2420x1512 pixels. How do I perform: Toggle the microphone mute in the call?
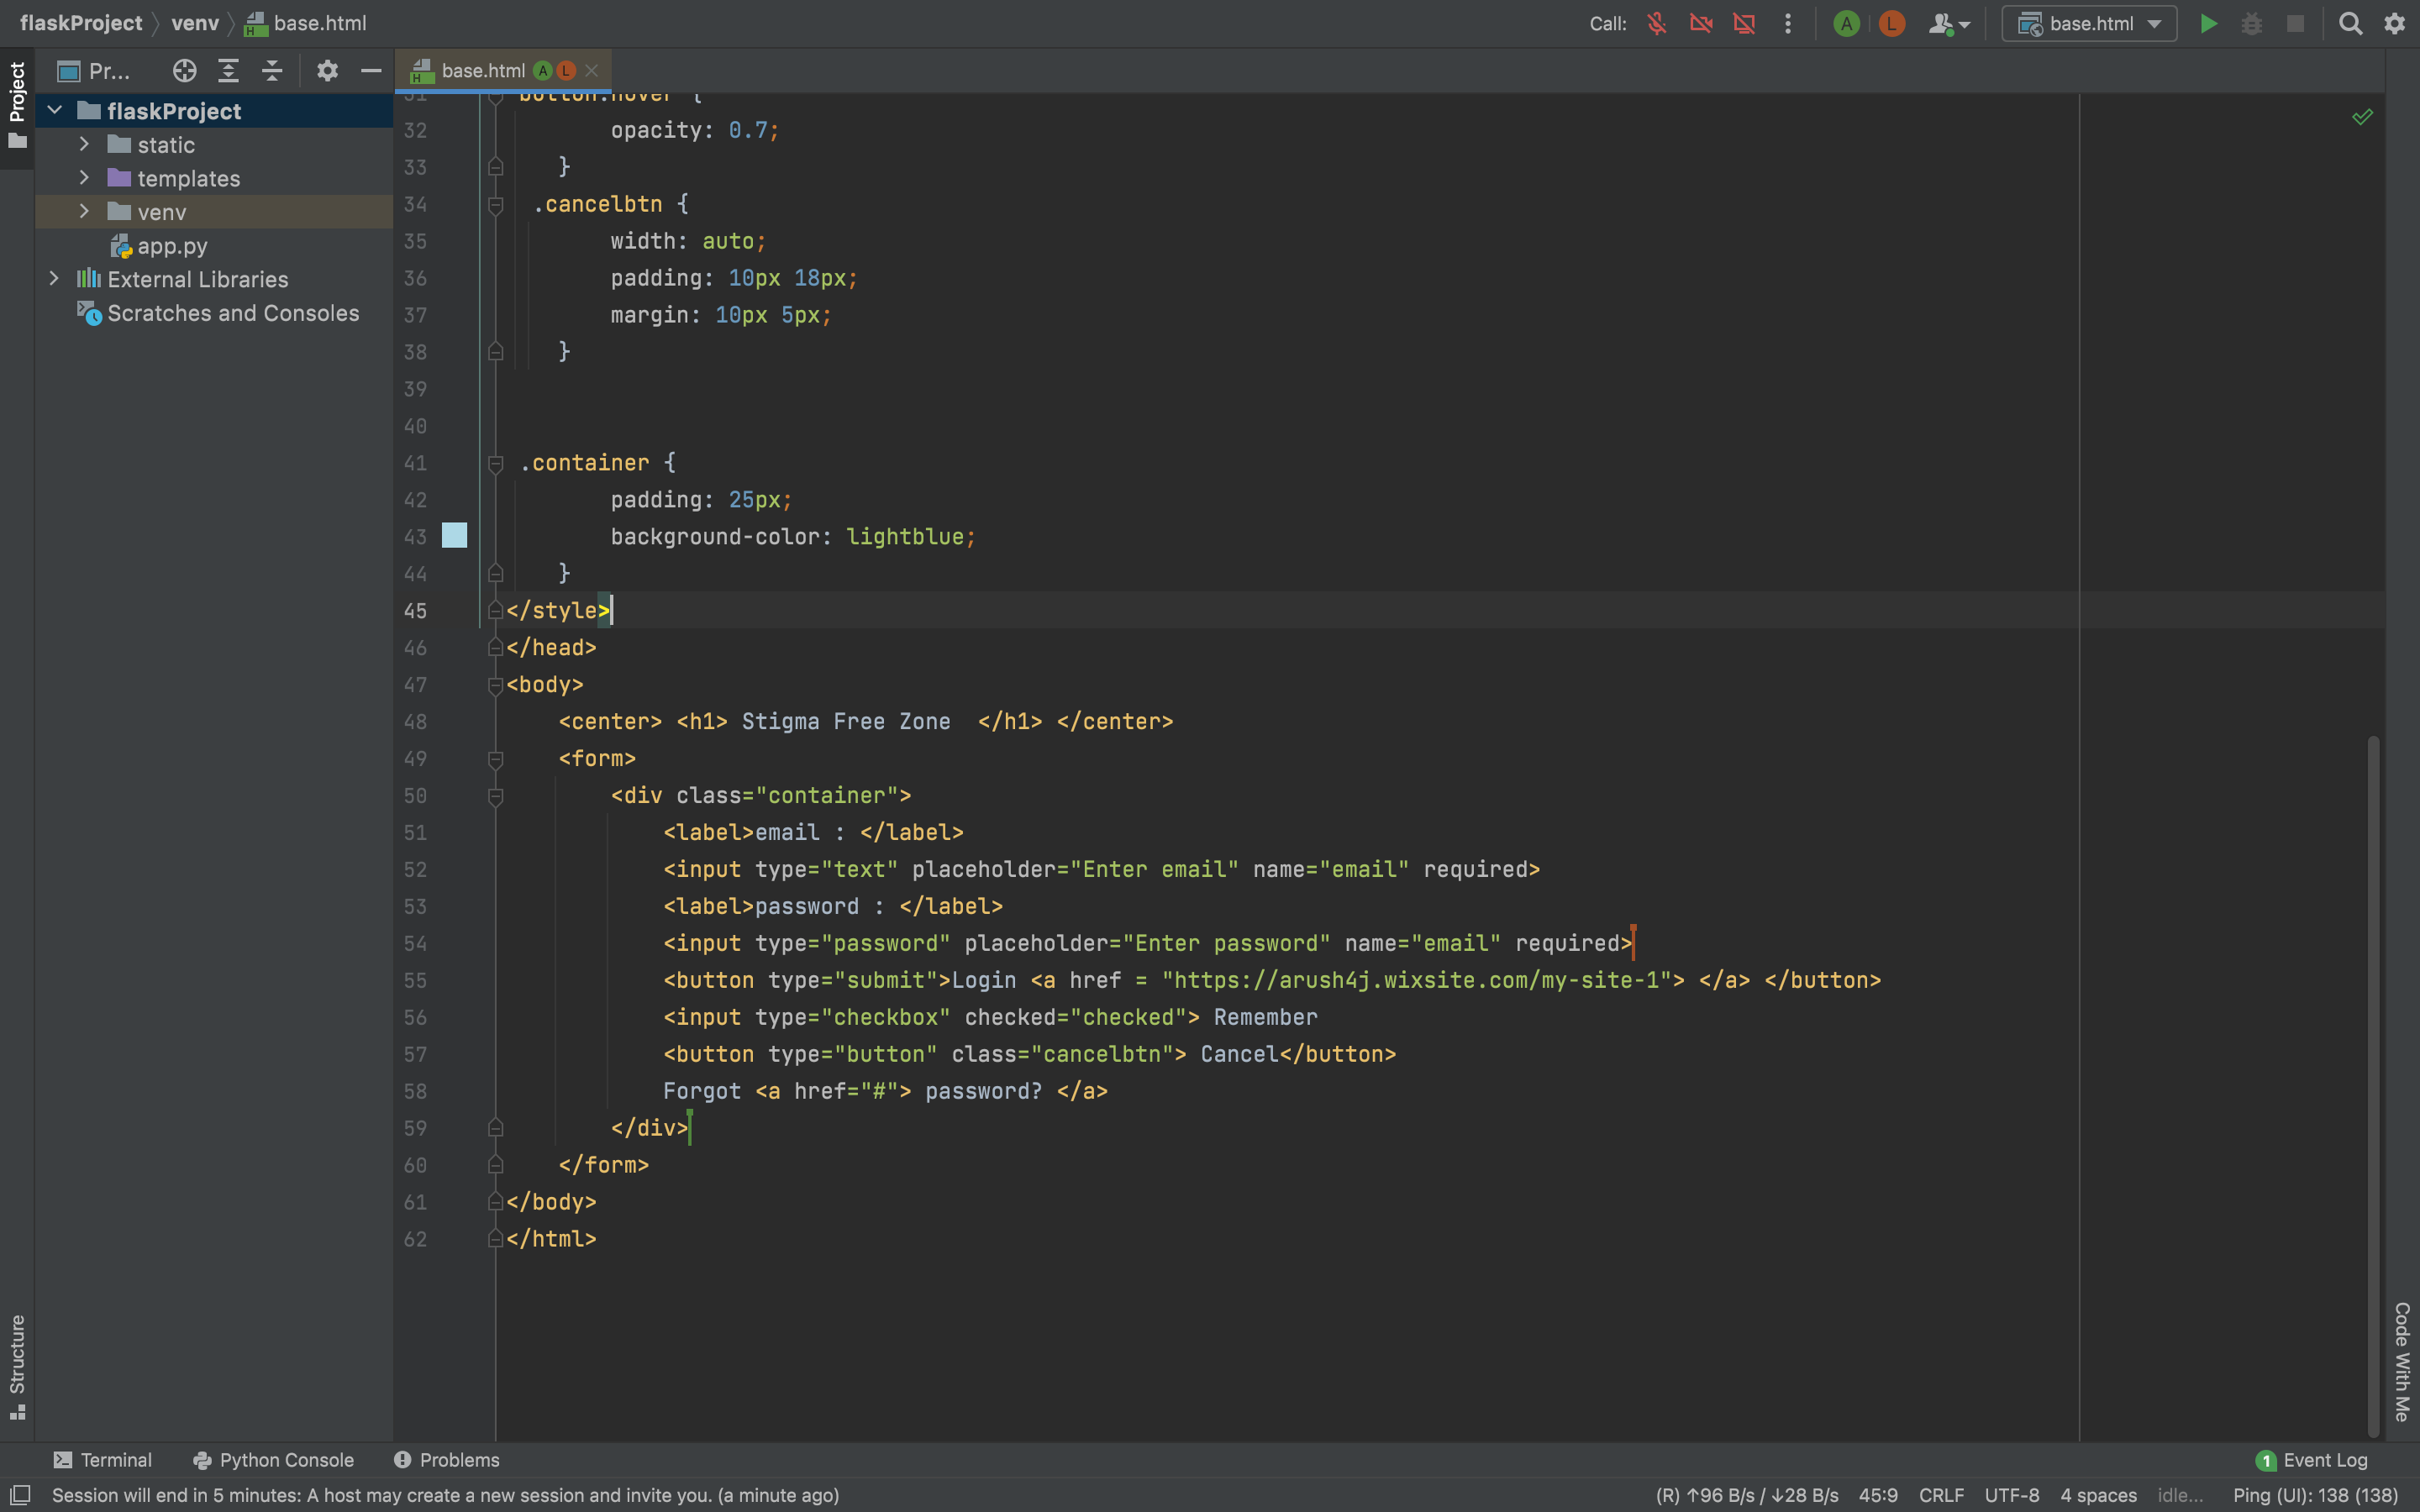tap(1657, 23)
